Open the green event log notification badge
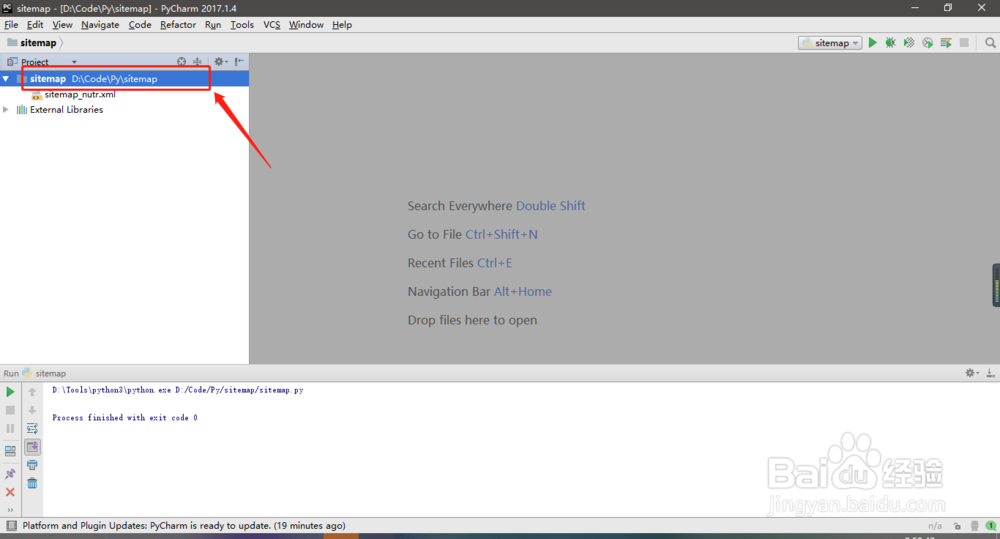1000x539 pixels. click(990, 526)
